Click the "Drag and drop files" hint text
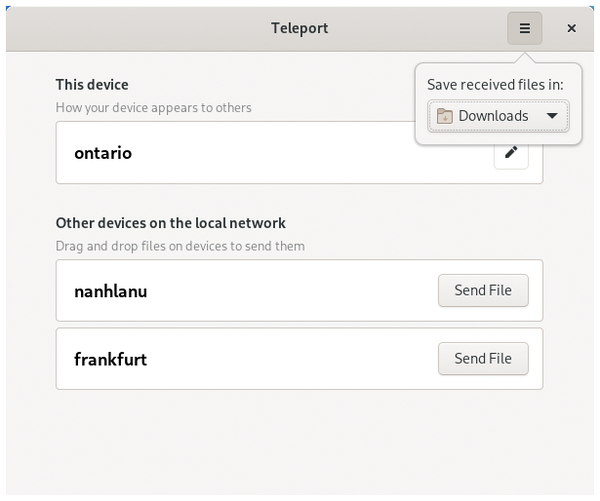Image resolution: width=600 pixels, height=501 pixels. [180, 246]
